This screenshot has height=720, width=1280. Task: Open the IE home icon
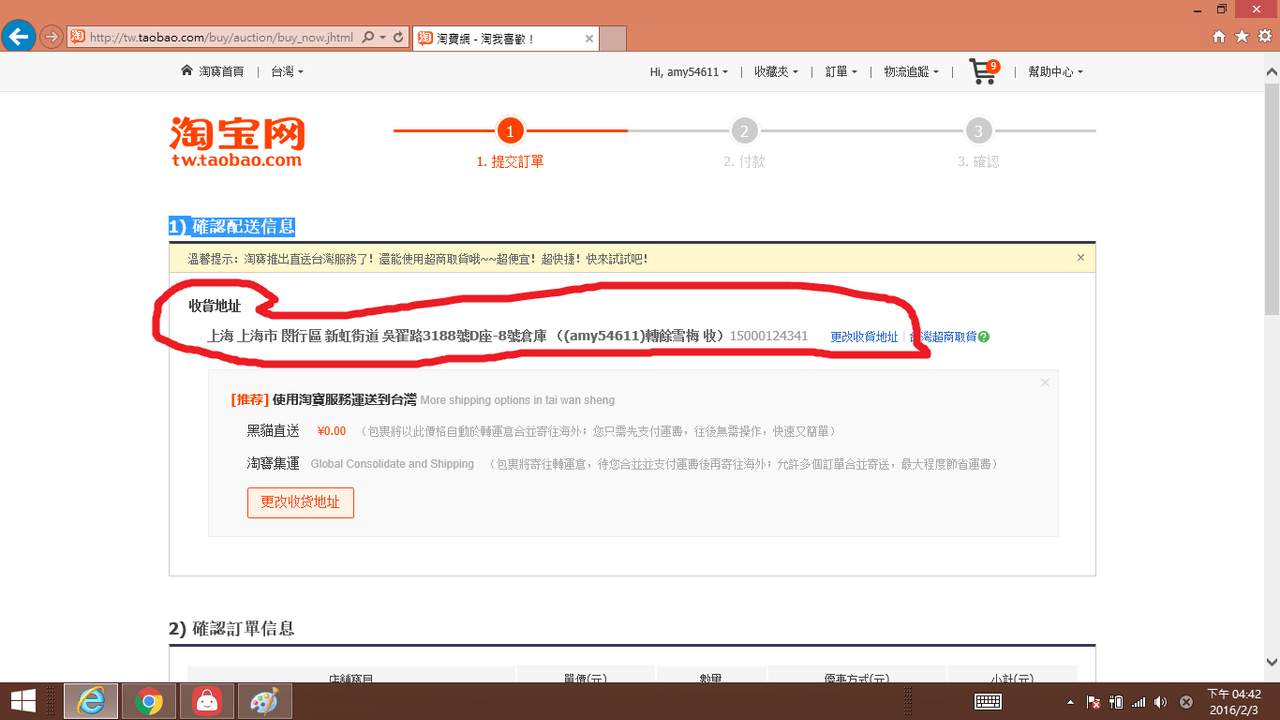point(1218,37)
